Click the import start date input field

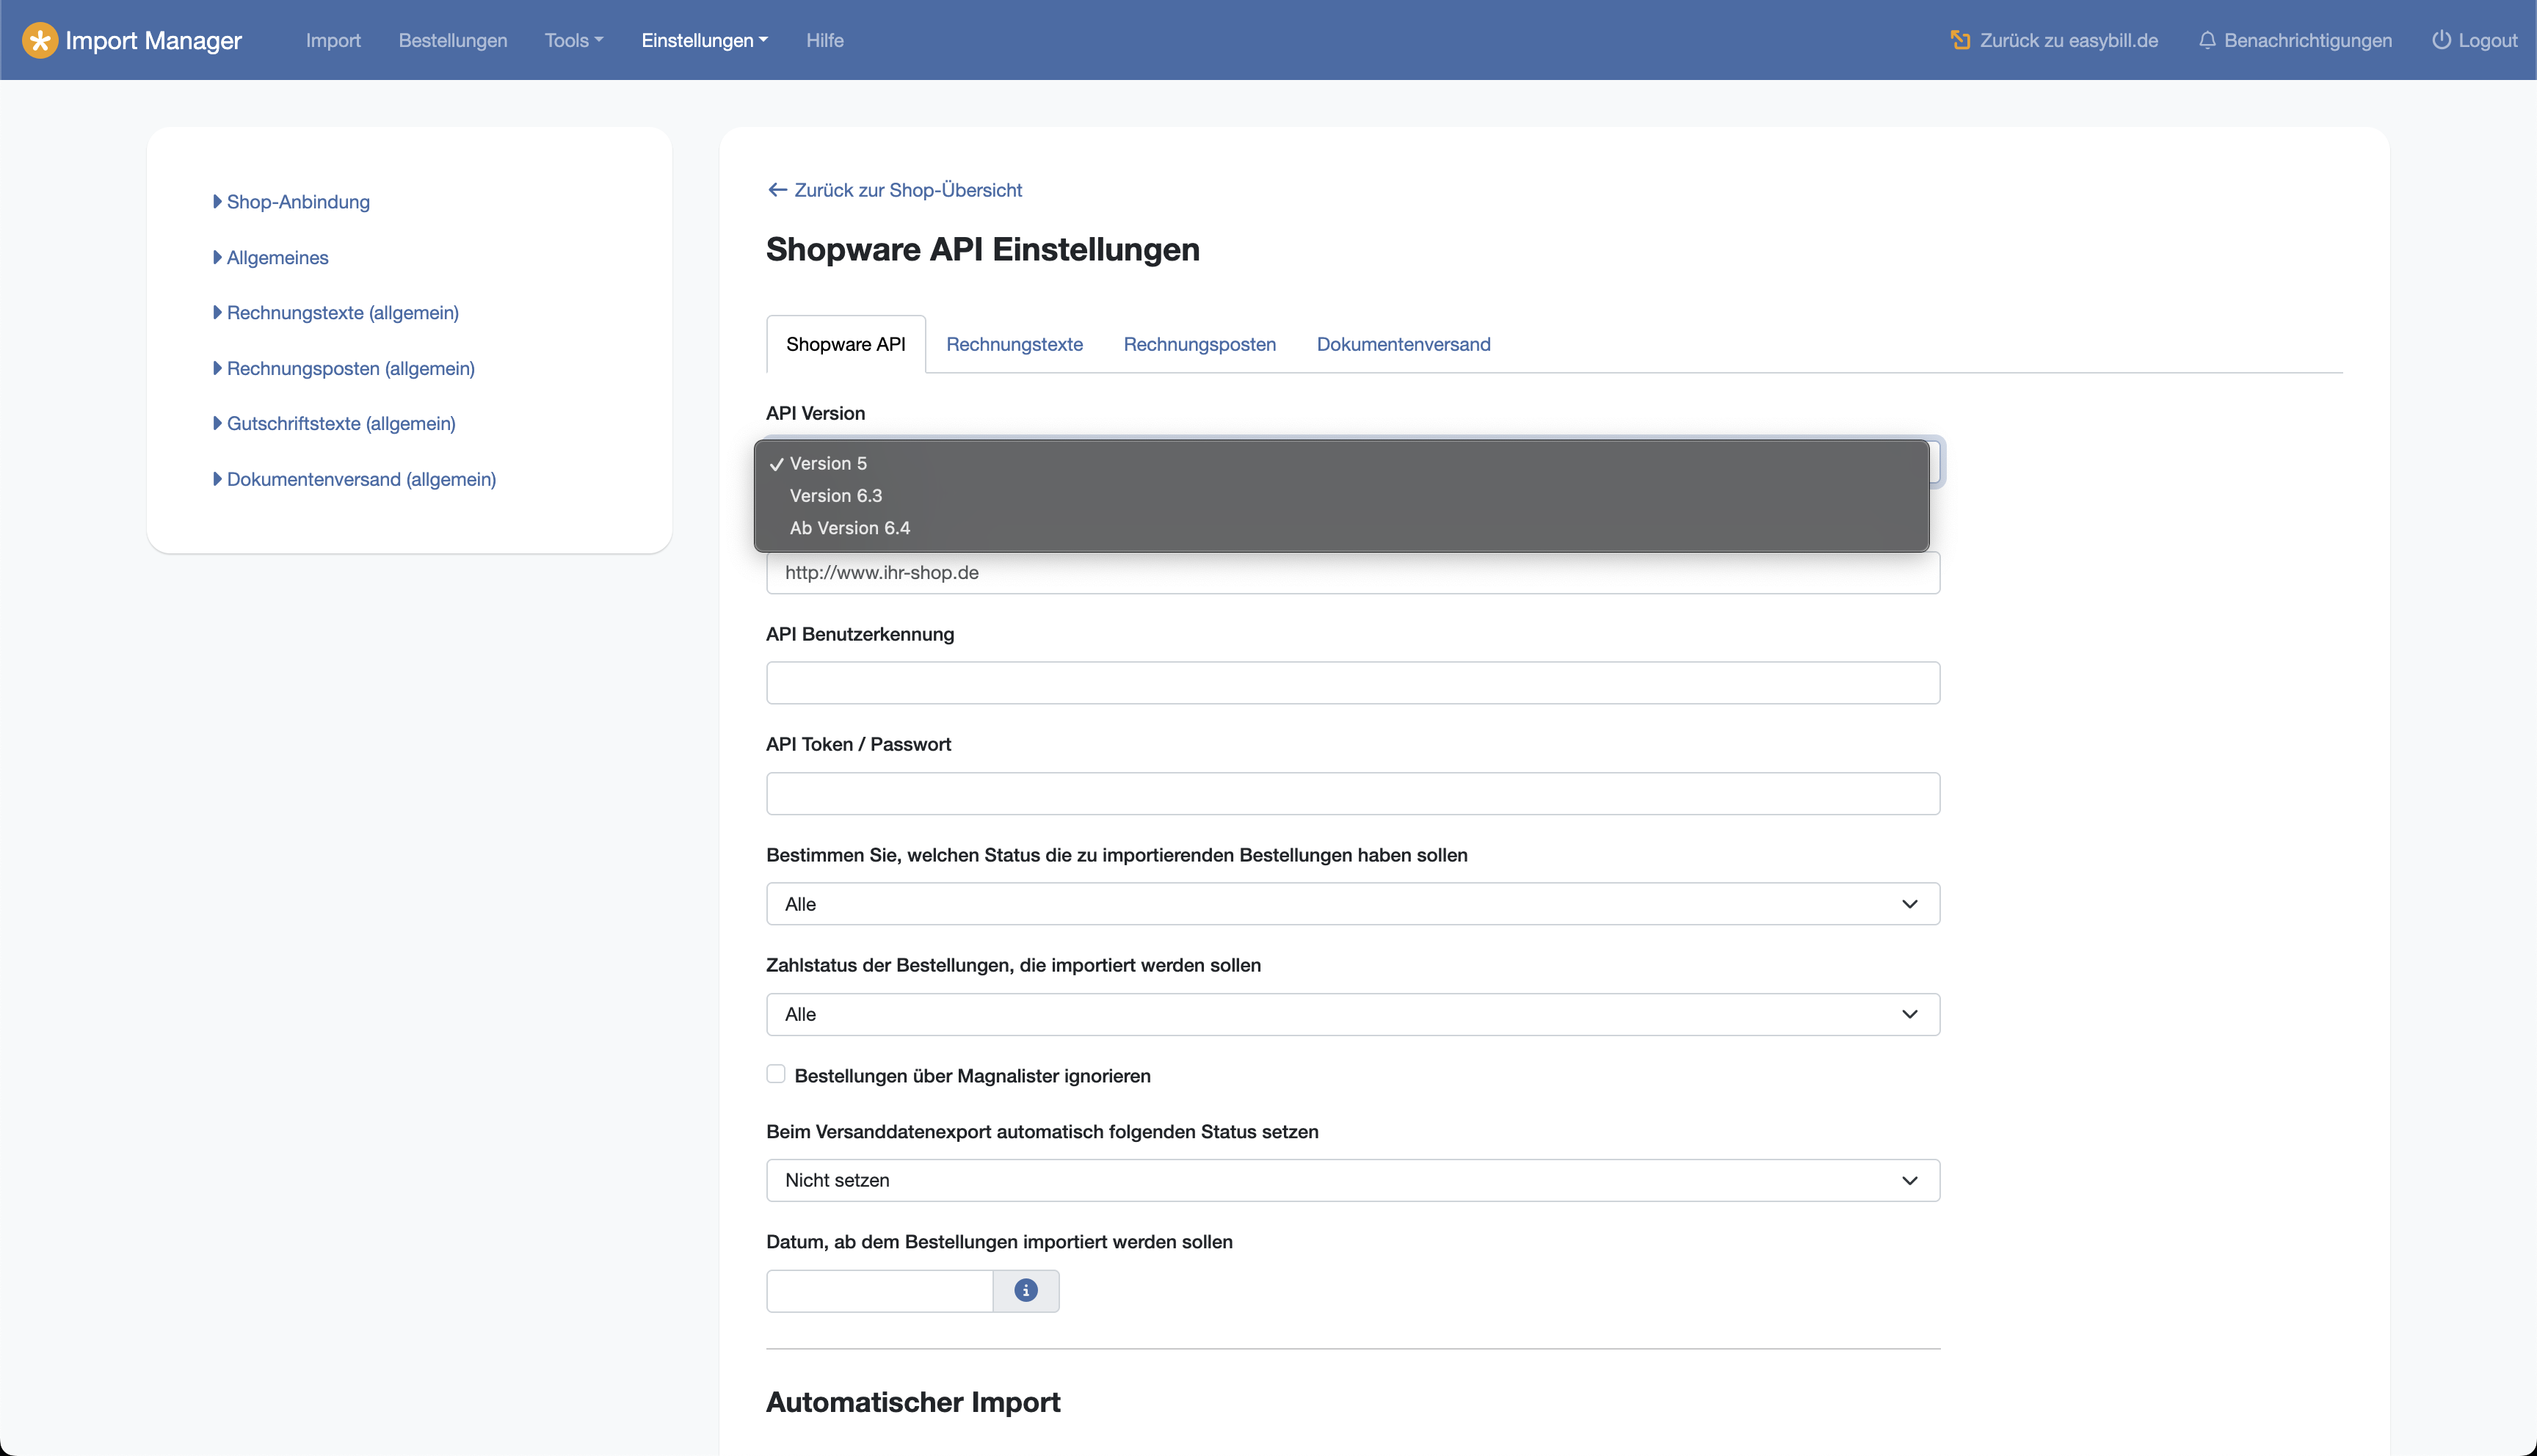click(x=880, y=1290)
